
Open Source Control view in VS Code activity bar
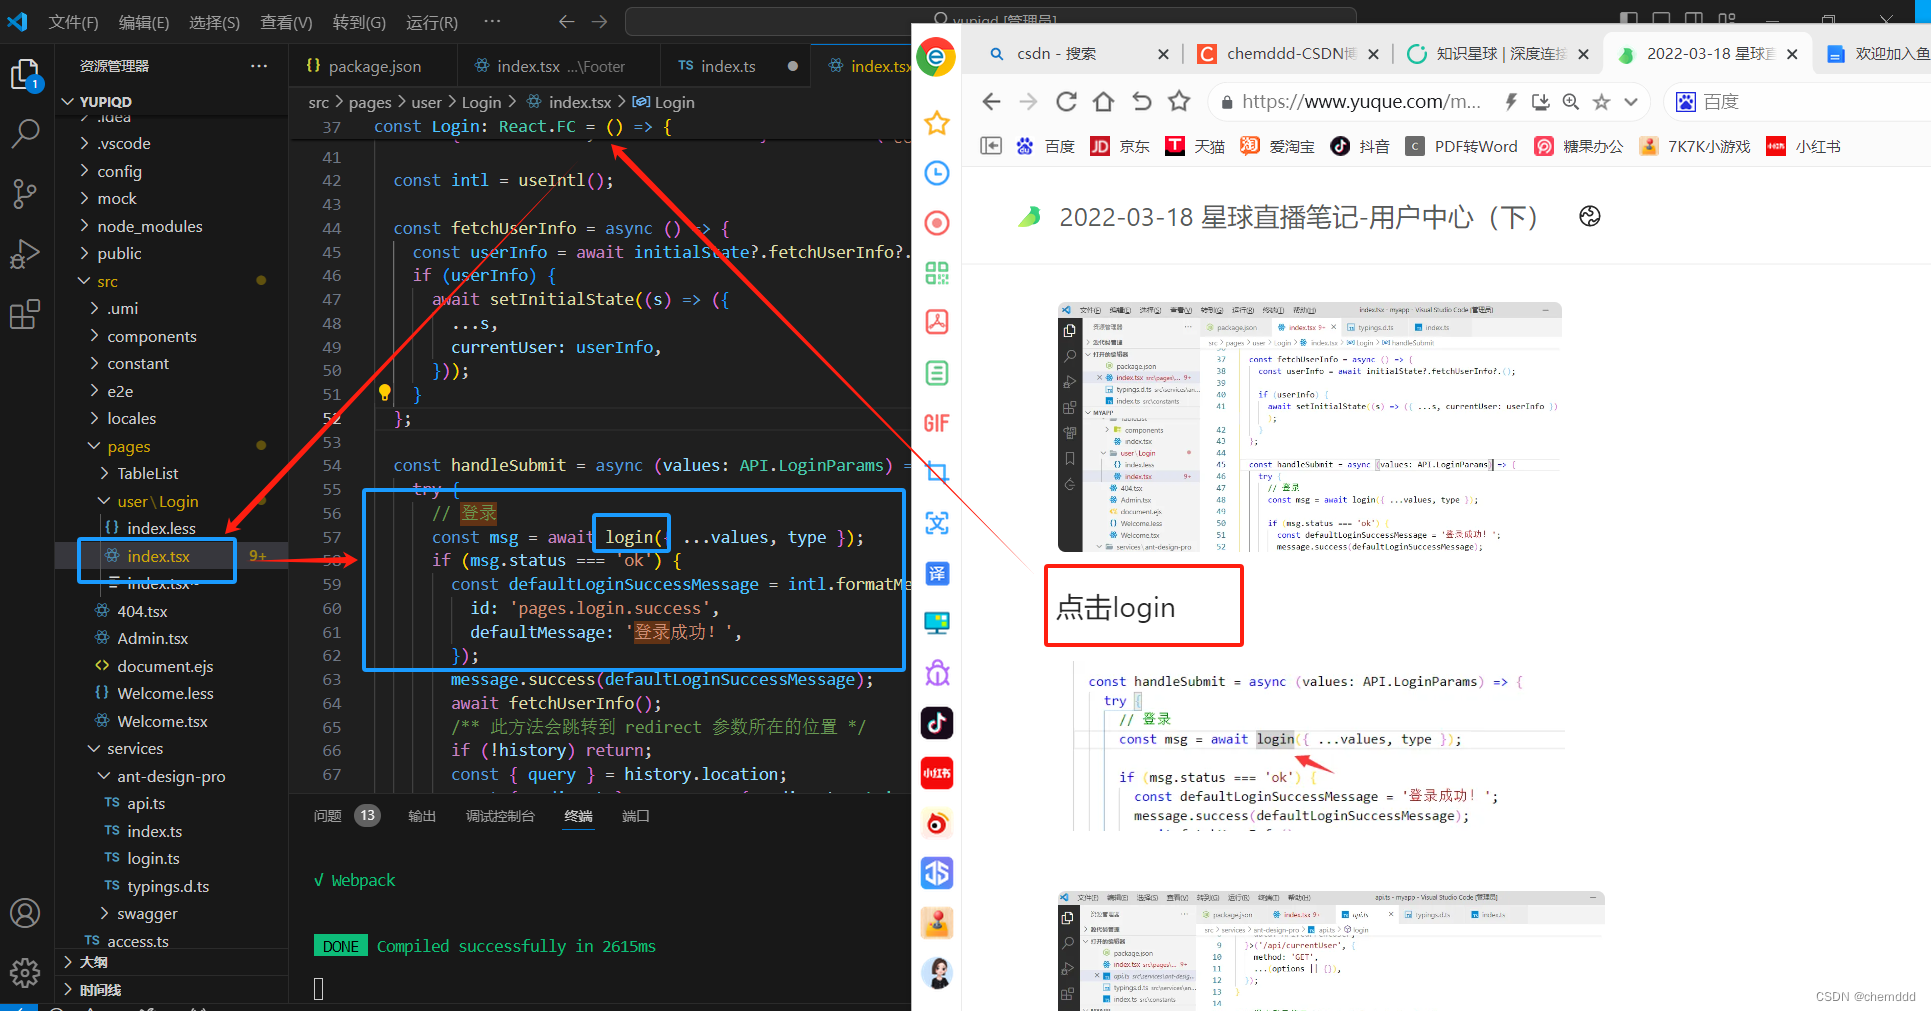click(25, 194)
